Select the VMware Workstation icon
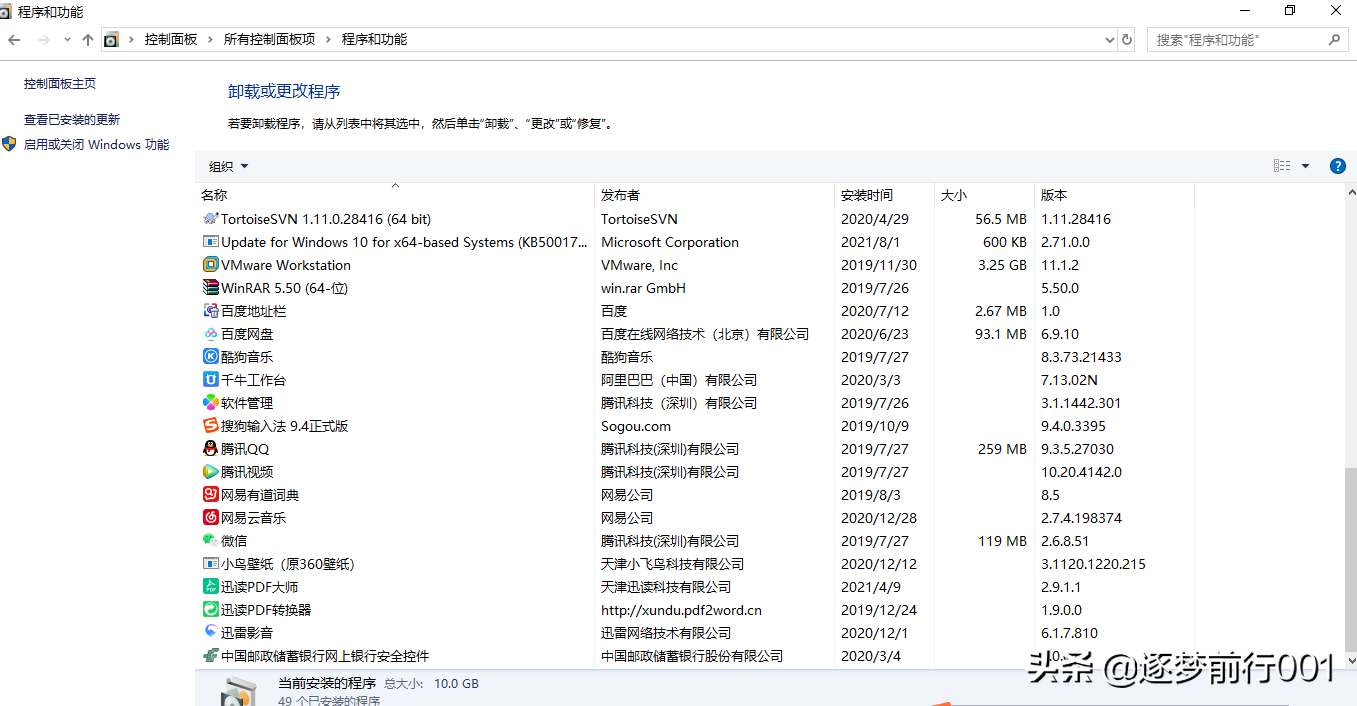This screenshot has height=706, width=1357. pyautogui.click(x=210, y=265)
